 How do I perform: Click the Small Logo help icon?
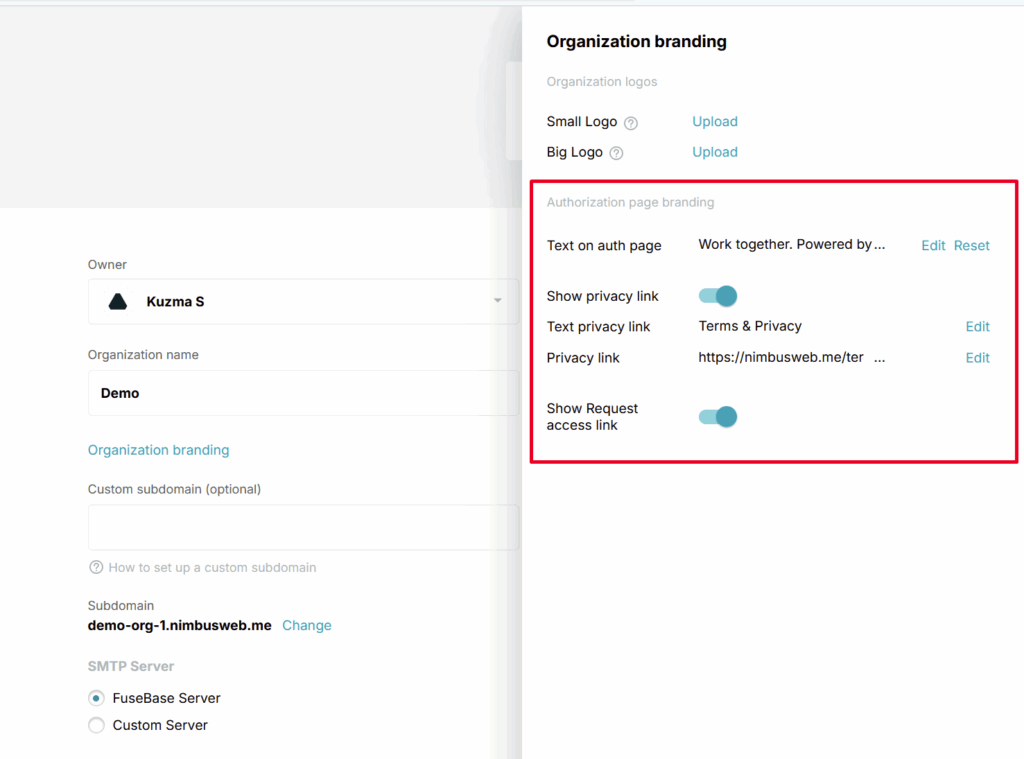[631, 123]
